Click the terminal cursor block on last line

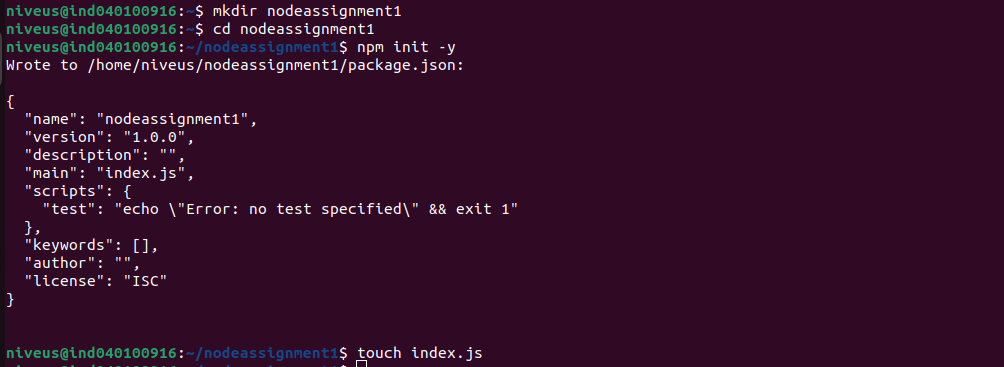[x=362, y=364]
